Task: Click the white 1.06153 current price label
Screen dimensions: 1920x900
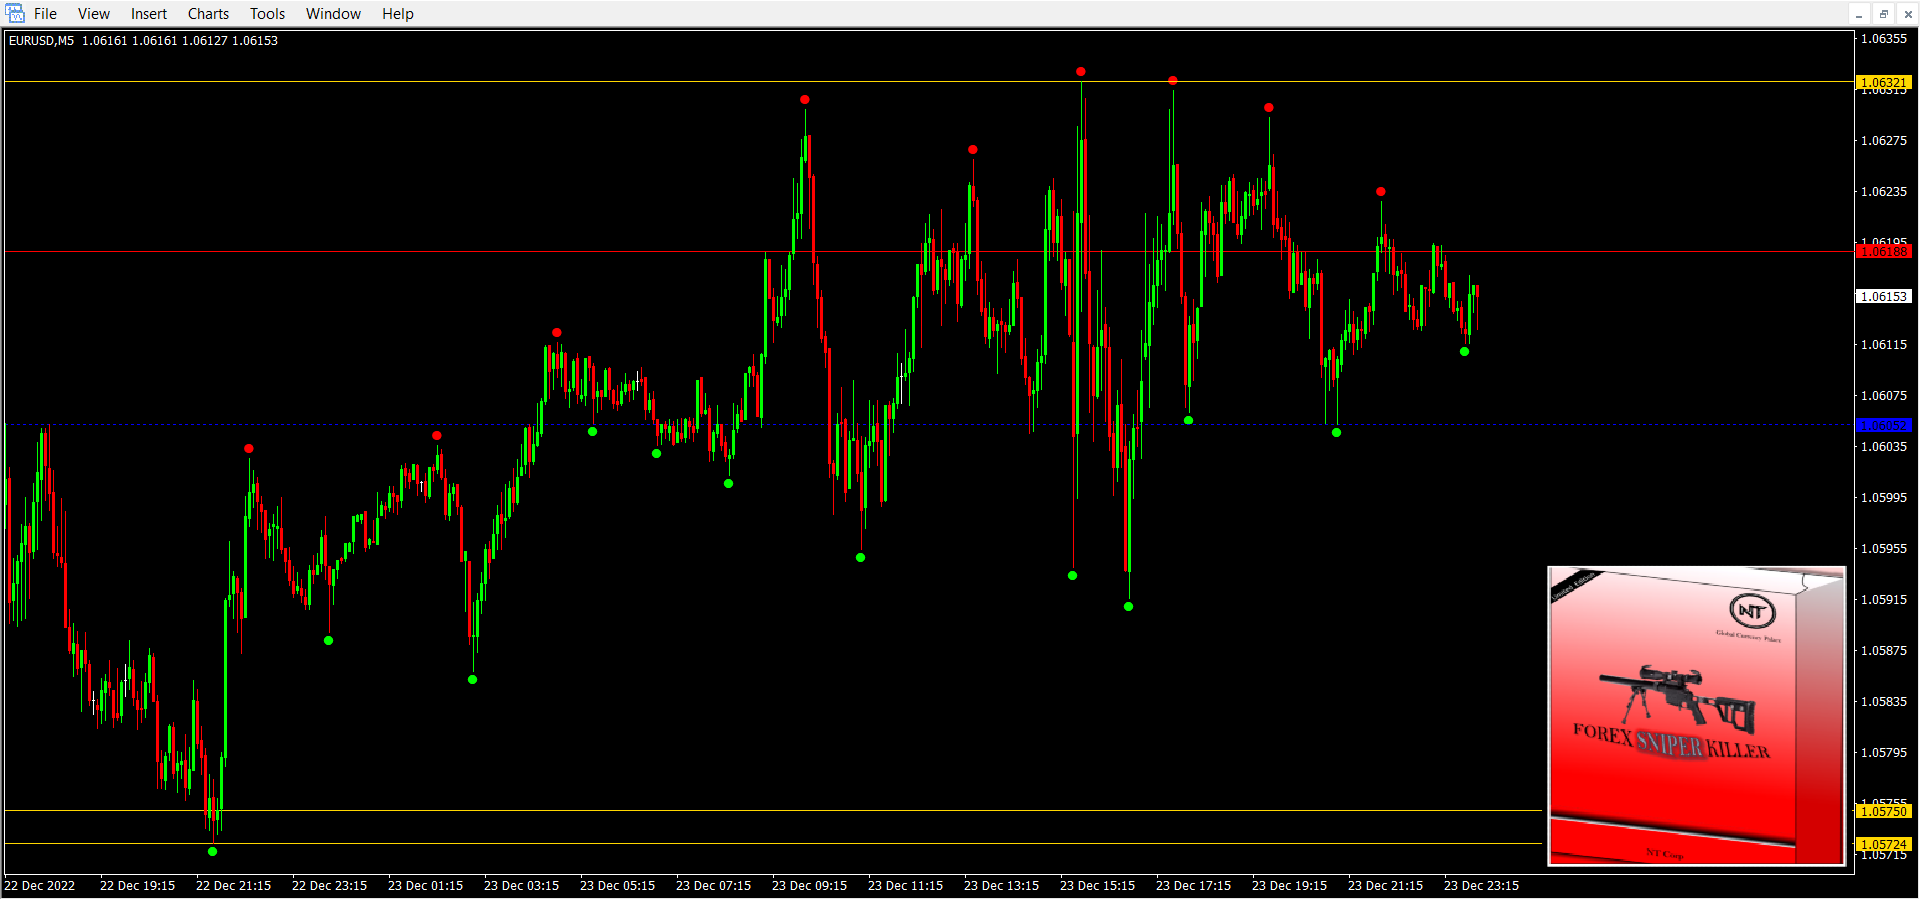Action: (x=1883, y=297)
